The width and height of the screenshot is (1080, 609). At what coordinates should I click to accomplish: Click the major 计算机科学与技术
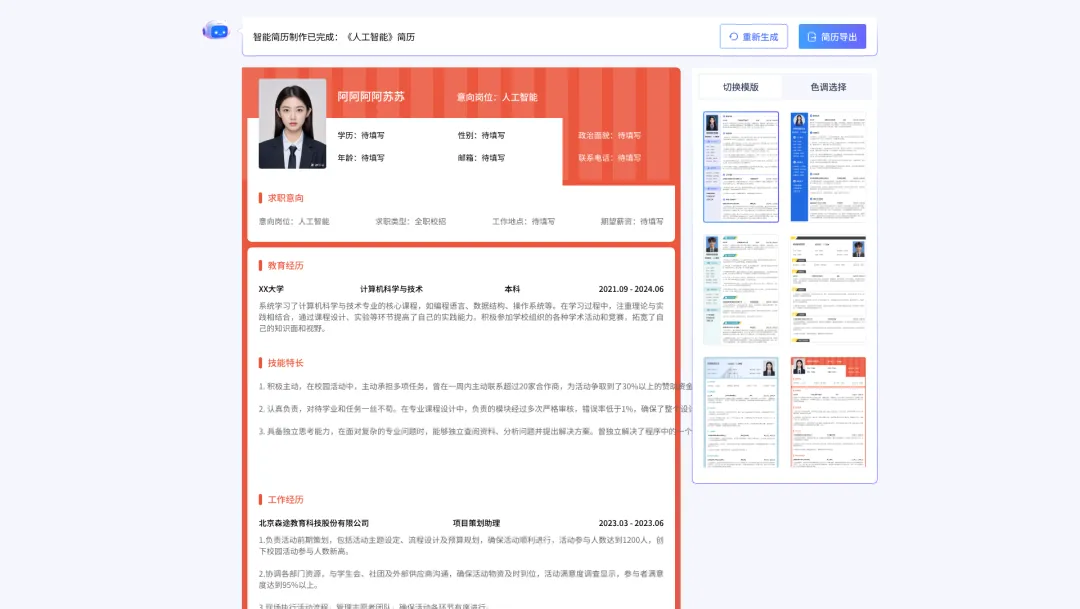391,289
